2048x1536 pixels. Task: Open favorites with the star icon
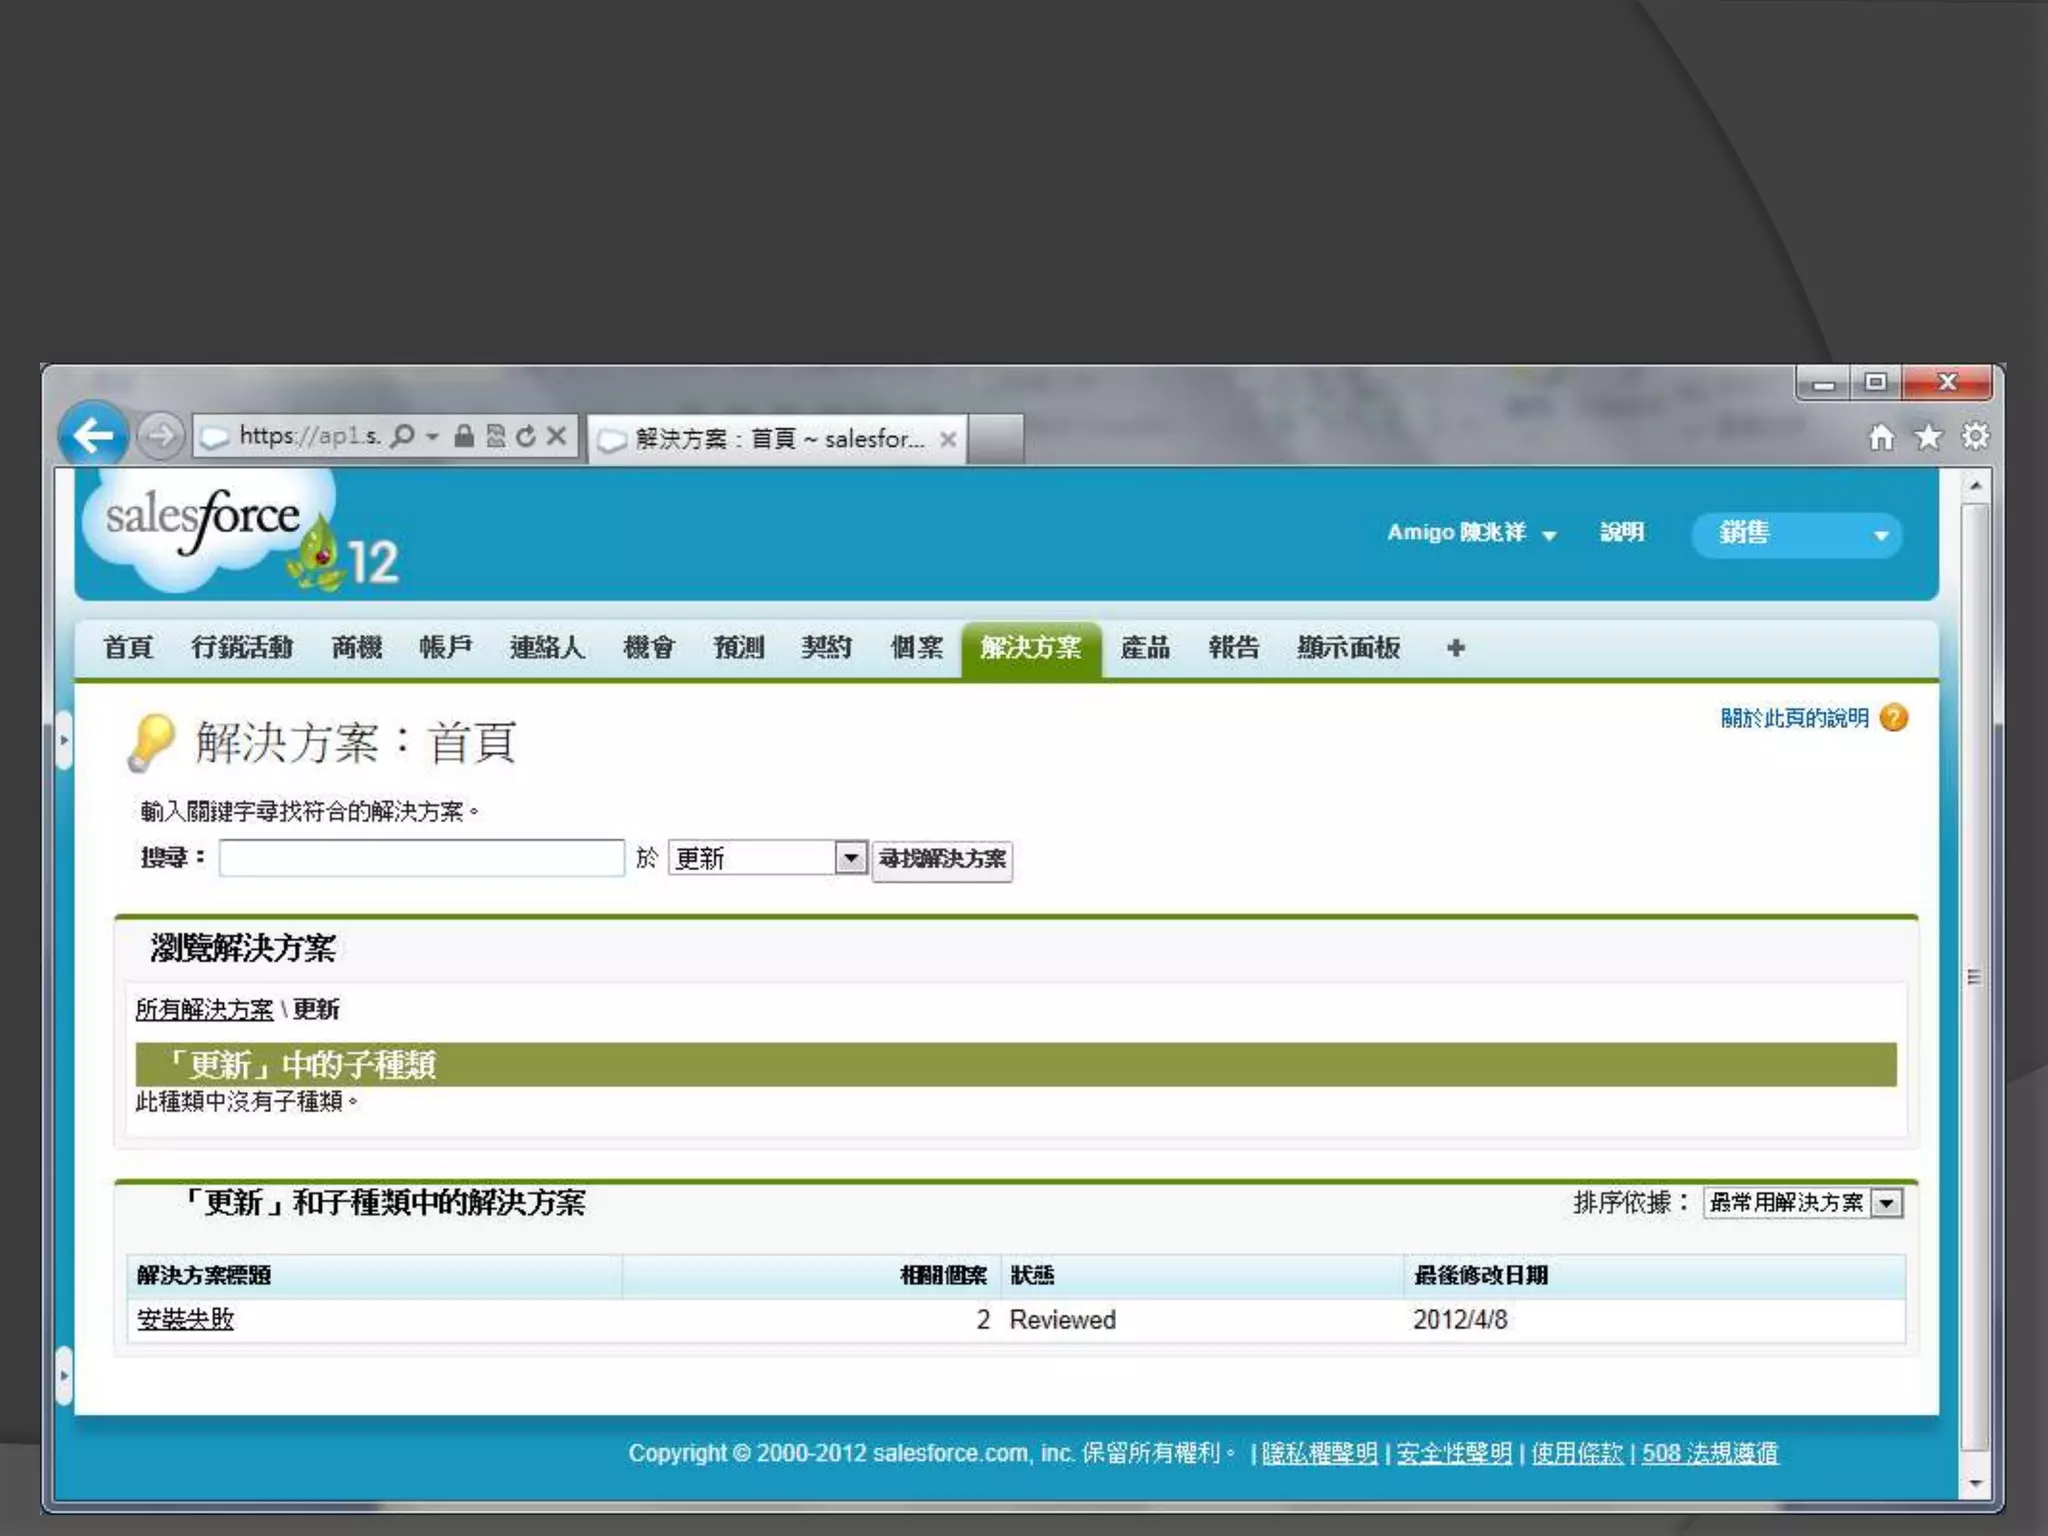point(1928,437)
